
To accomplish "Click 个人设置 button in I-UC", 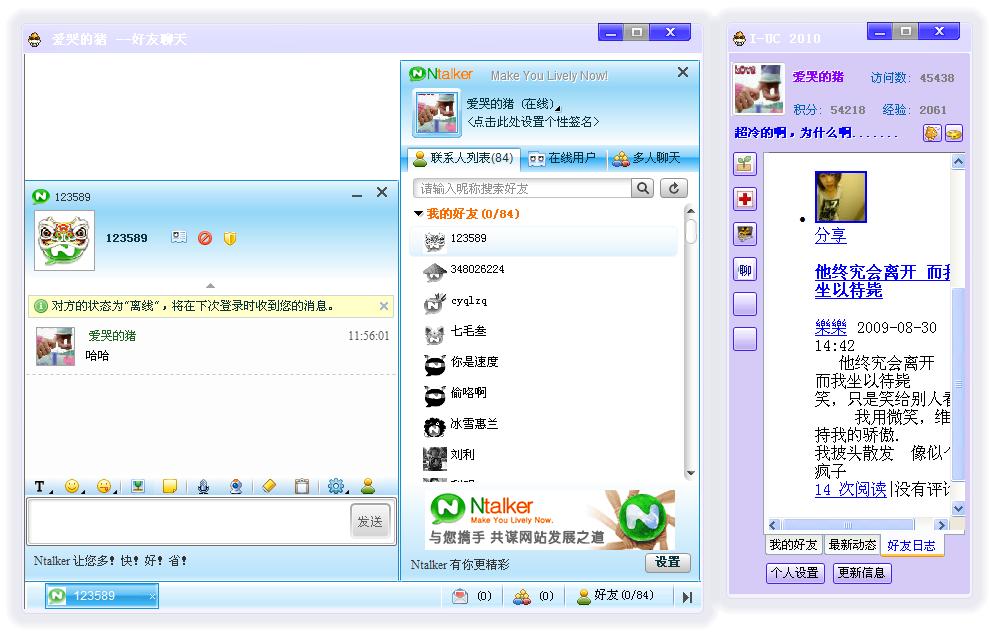I will pyautogui.click(x=795, y=572).
